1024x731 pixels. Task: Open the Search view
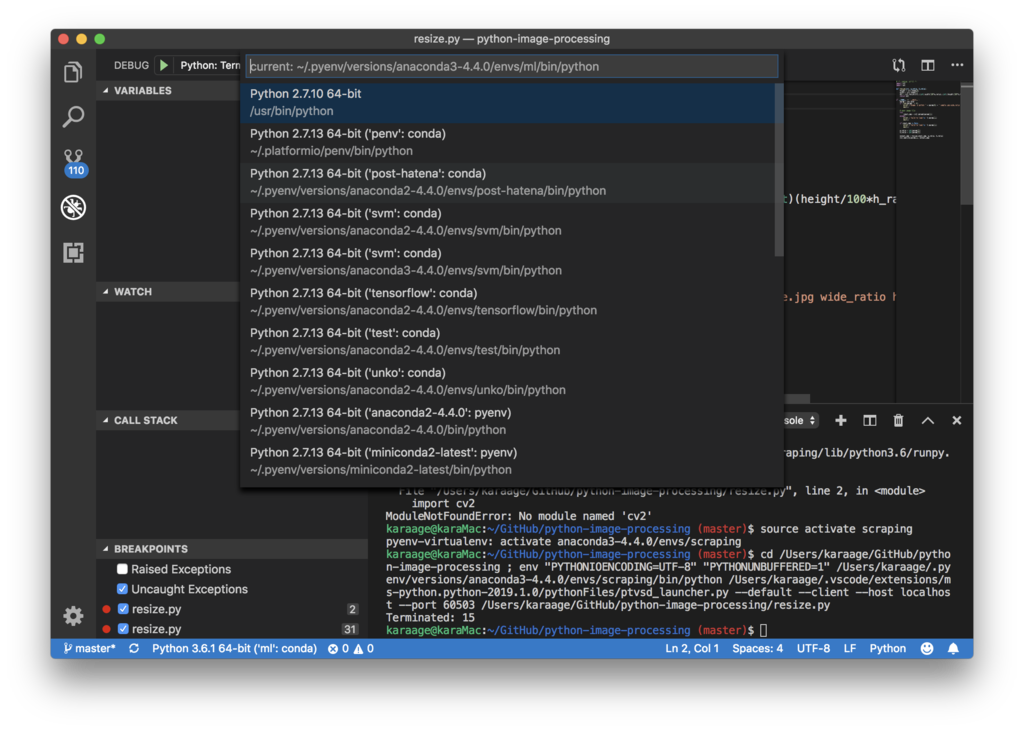point(73,117)
